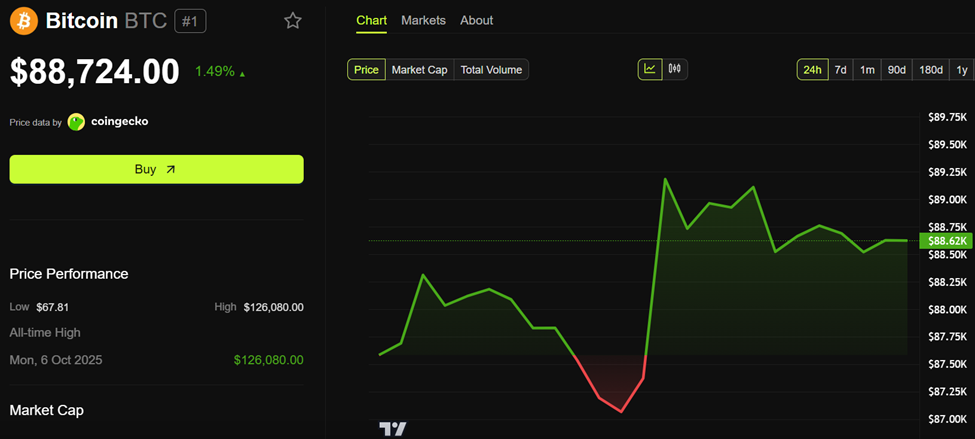
Task: Click the green price change arrow
Action: click(x=242, y=73)
